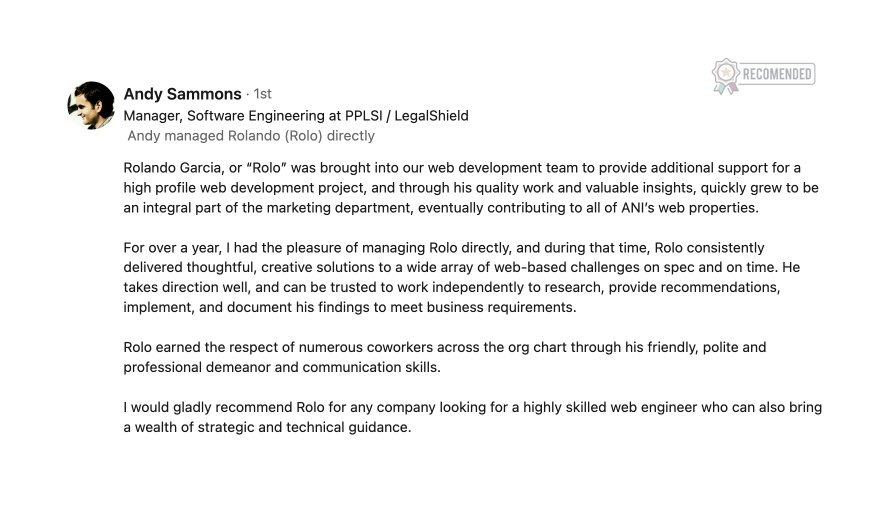884x508 pixels.
Task: Click the RECOMENDED badge text label
Action: coord(777,74)
